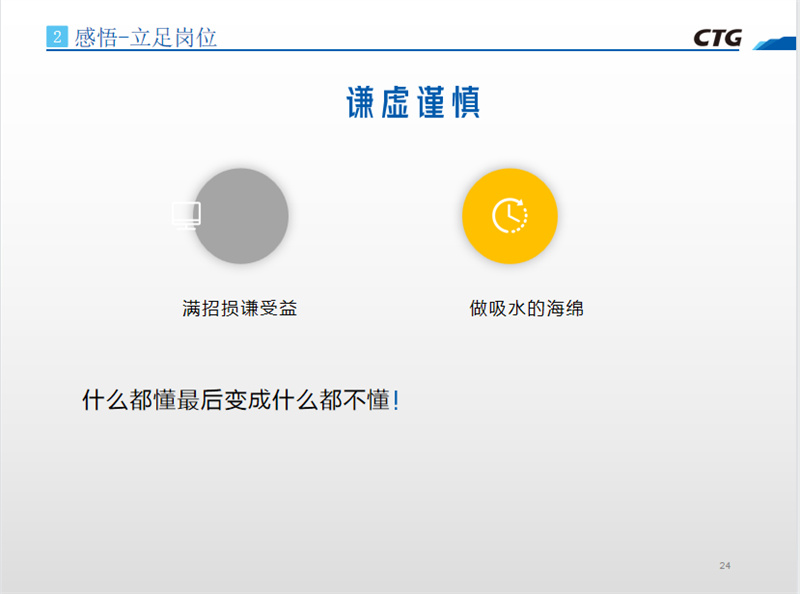The width and height of the screenshot is (800, 594).
Task: Select the clock icon in the yellow circle
Action: pos(509,215)
